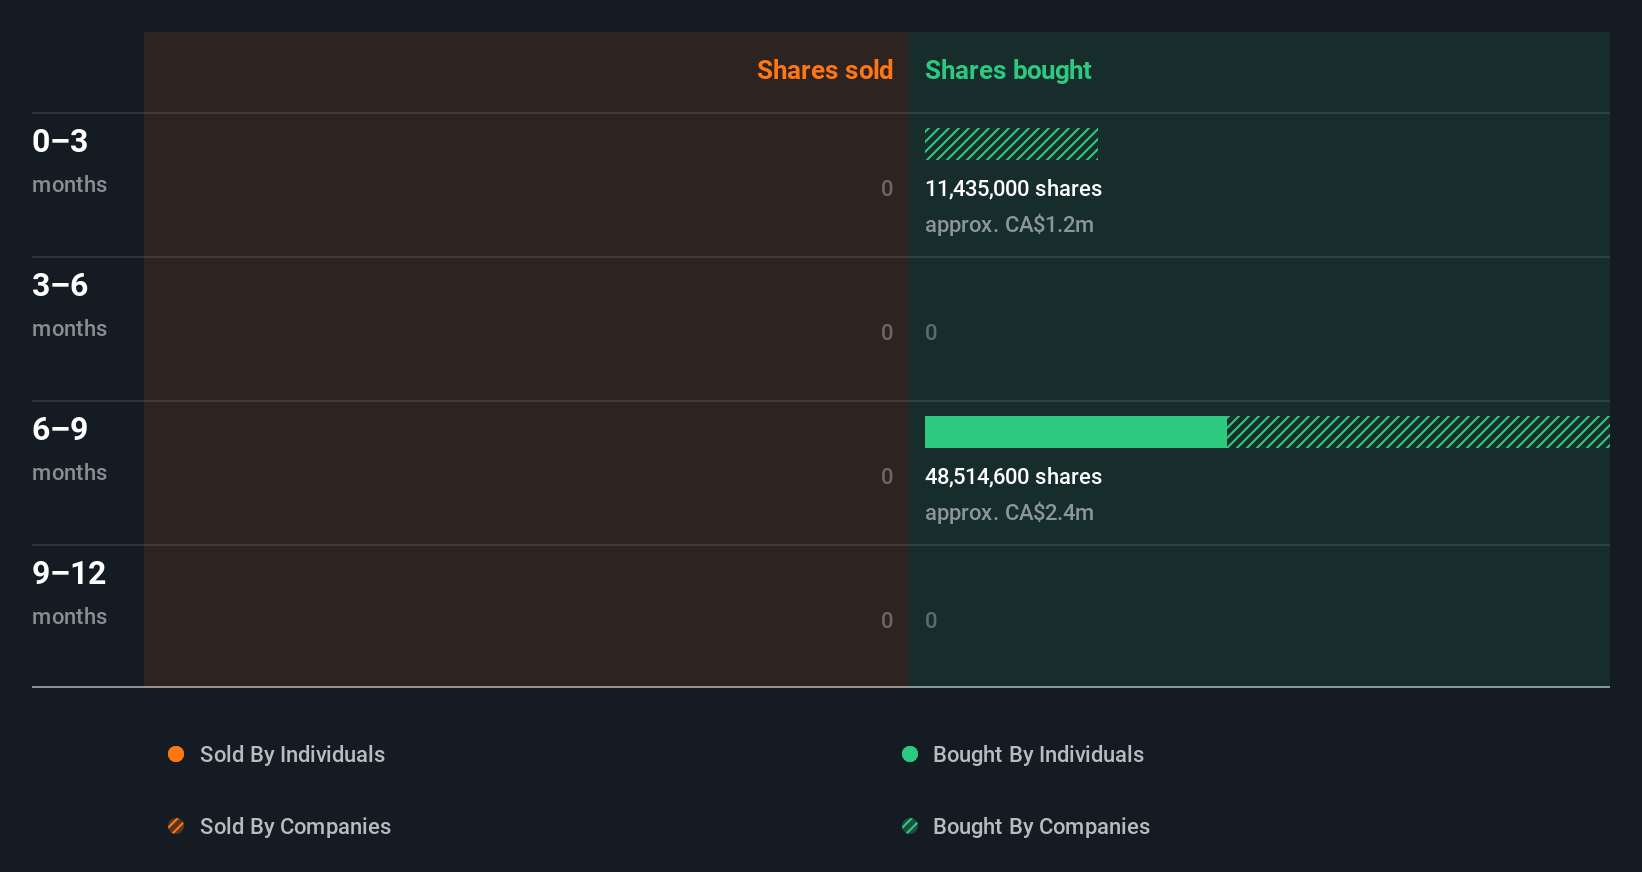Click the 6–9 months row label
Viewport: 1642px width, 872px height.
point(69,449)
